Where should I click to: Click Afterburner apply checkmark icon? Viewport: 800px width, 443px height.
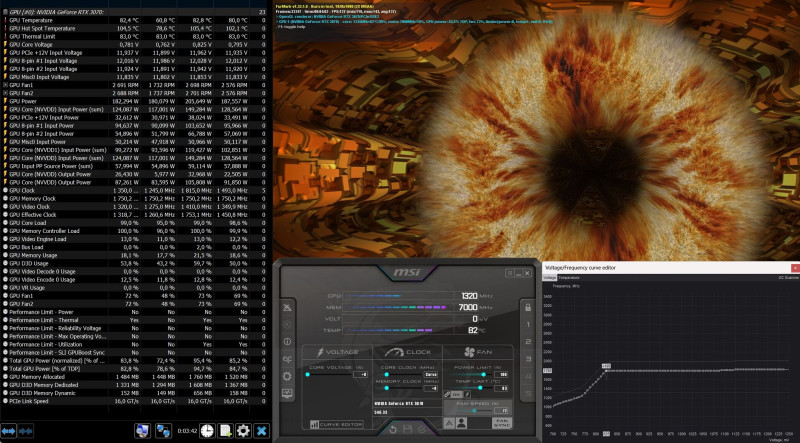pyautogui.click(x=422, y=429)
